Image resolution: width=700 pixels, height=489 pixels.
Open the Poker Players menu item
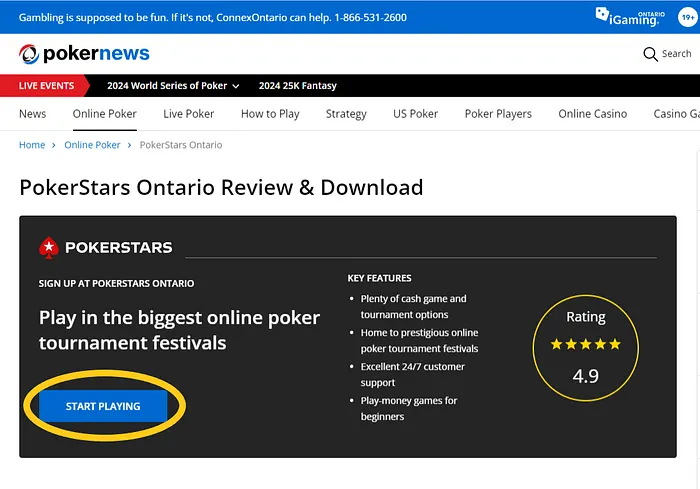tap(498, 114)
